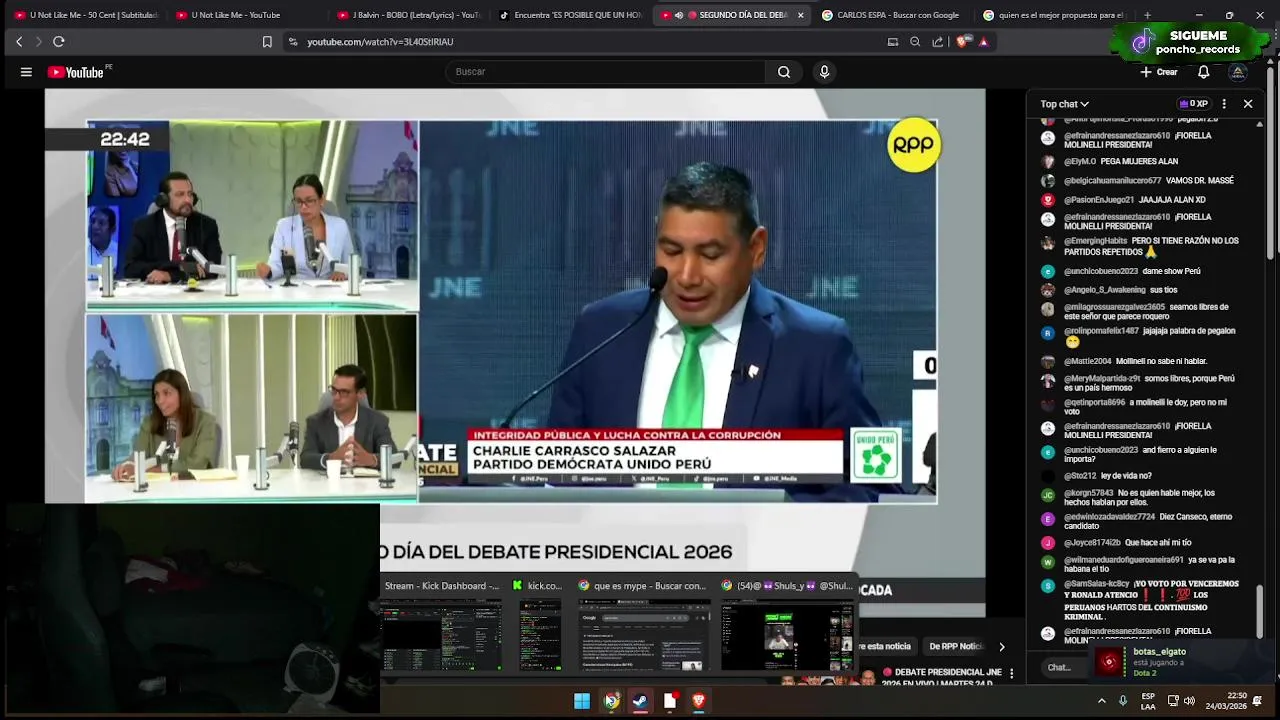Switch to 'U Not Like Me - YouTube' tab
The width and height of the screenshot is (1280, 720).
coord(245,15)
